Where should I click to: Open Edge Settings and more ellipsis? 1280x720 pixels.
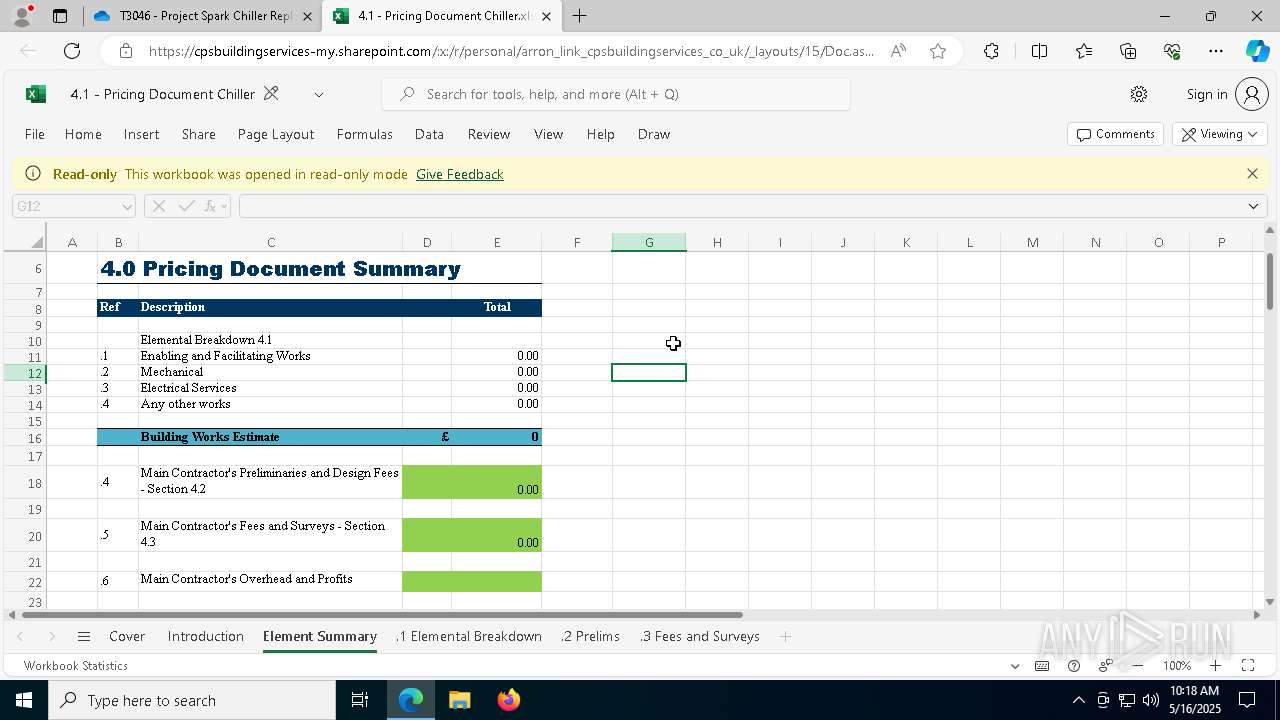pos(1216,51)
